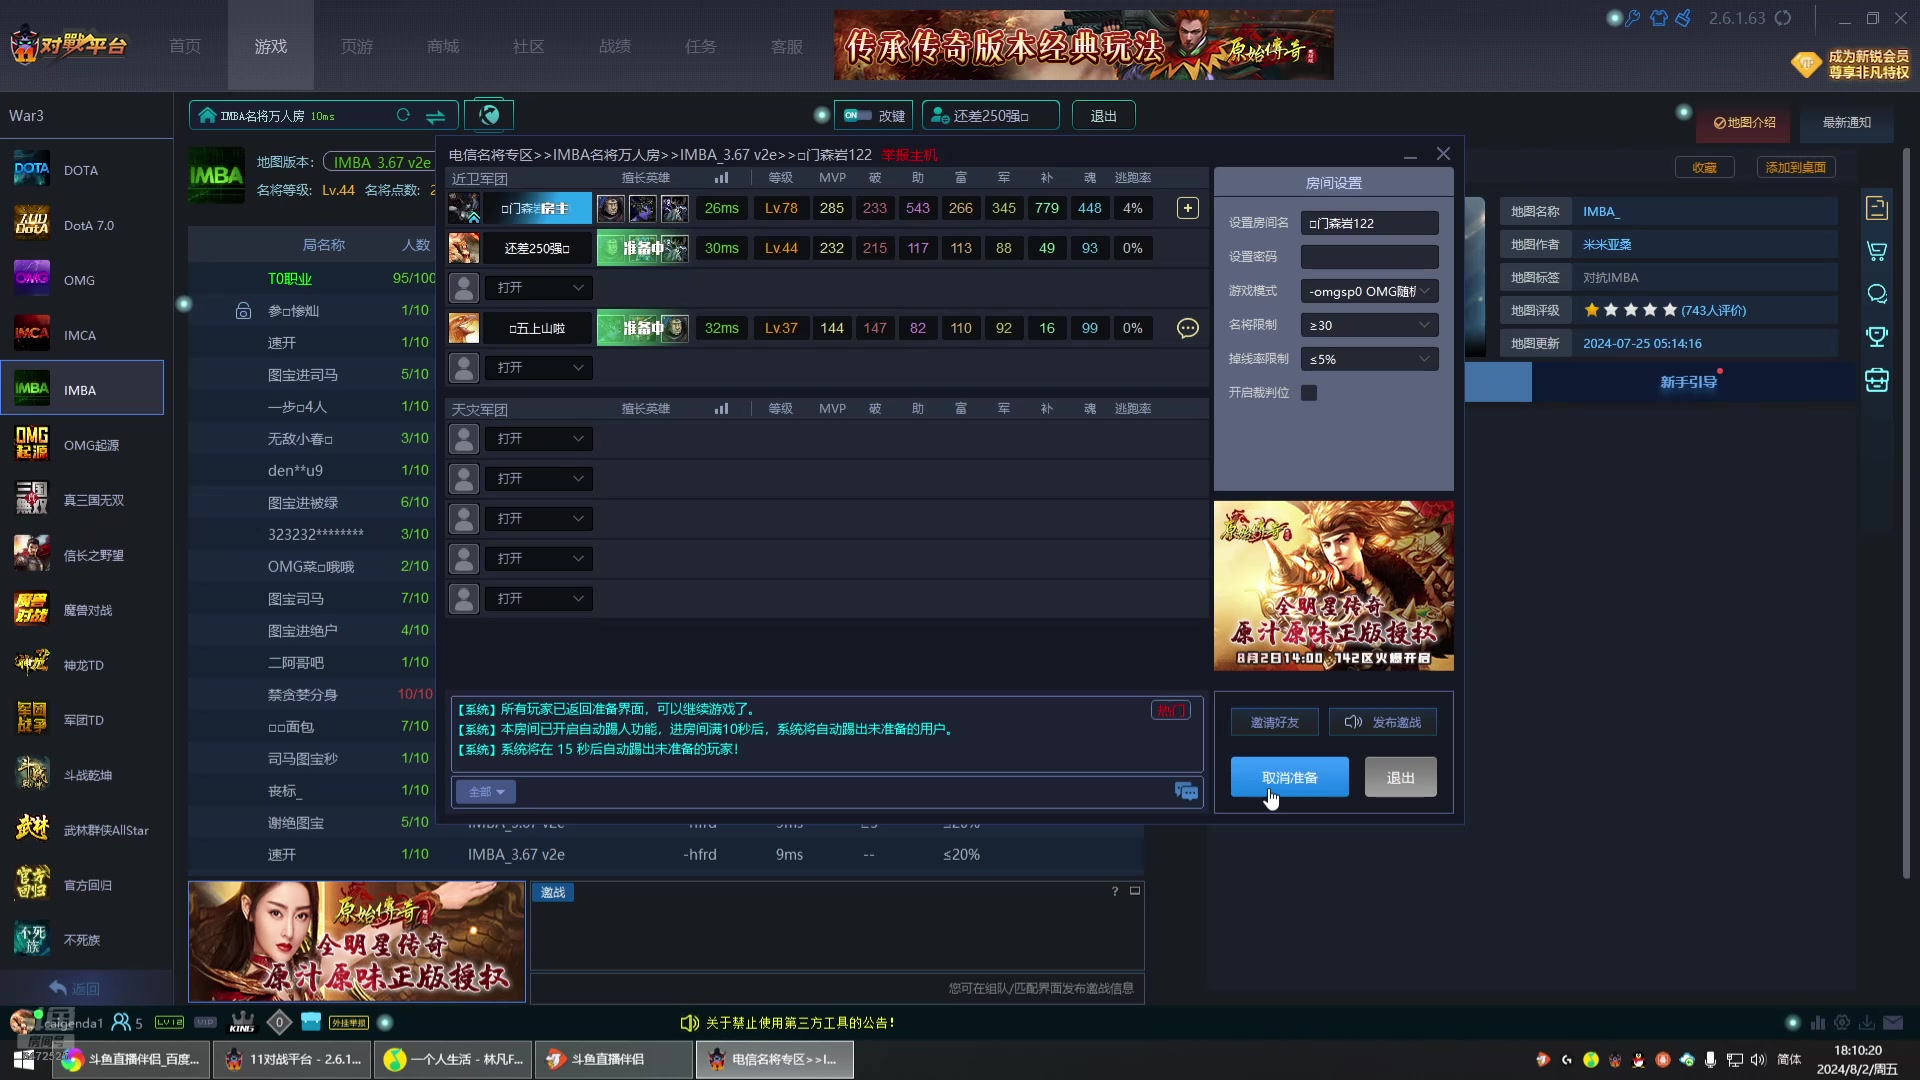Open chat bubble icon in 五上山啦 row
The width and height of the screenshot is (1920, 1080).
tap(1187, 328)
